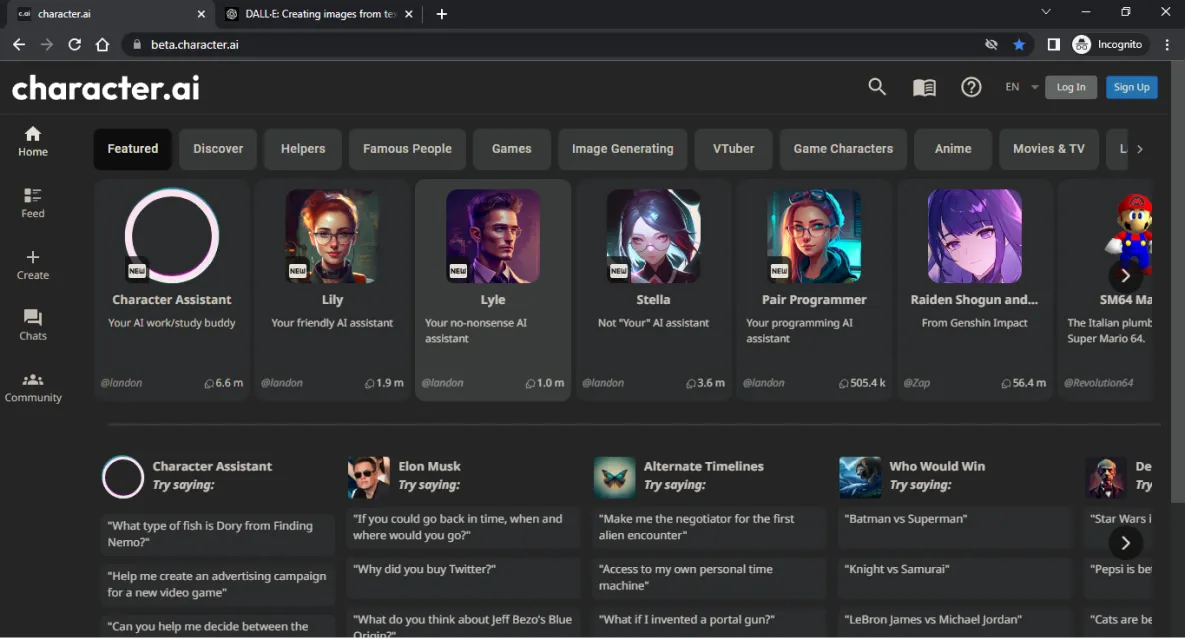Switch to the Helpers tab
The width and height of the screenshot is (1186, 638).
303,149
